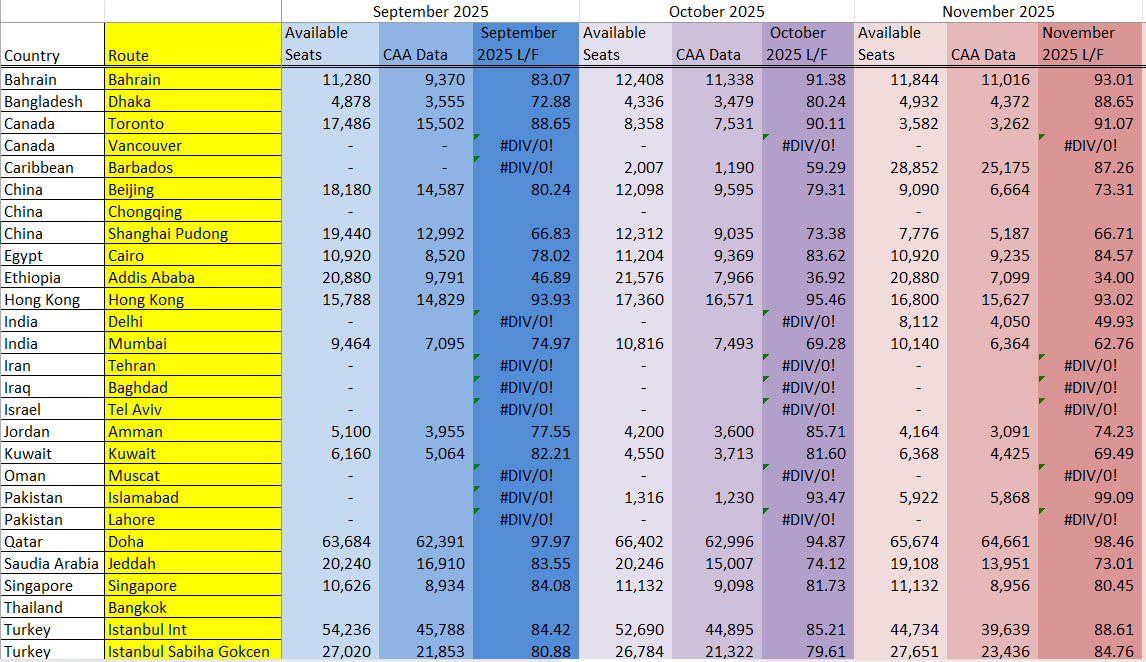Viewport: 1146px width, 662px height.
Task: Select the "September 2025" merged header cell
Action: click(x=430, y=11)
